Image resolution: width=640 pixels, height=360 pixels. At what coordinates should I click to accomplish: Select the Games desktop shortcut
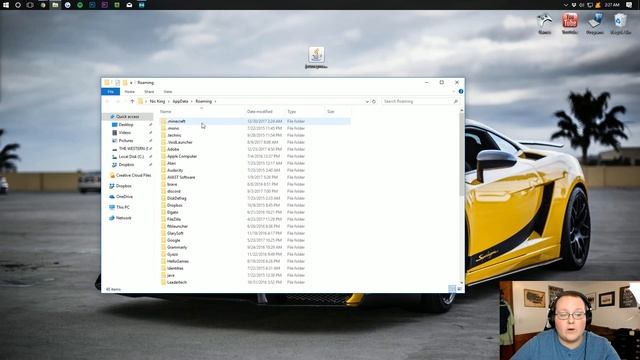click(544, 24)
